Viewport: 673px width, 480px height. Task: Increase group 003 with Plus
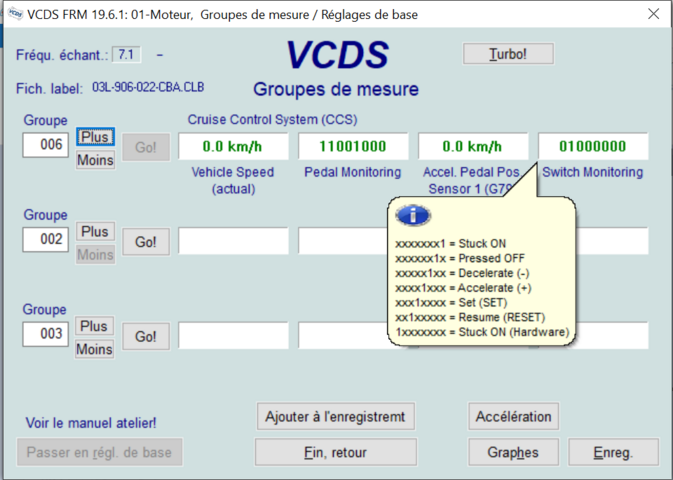pos(94,326)
